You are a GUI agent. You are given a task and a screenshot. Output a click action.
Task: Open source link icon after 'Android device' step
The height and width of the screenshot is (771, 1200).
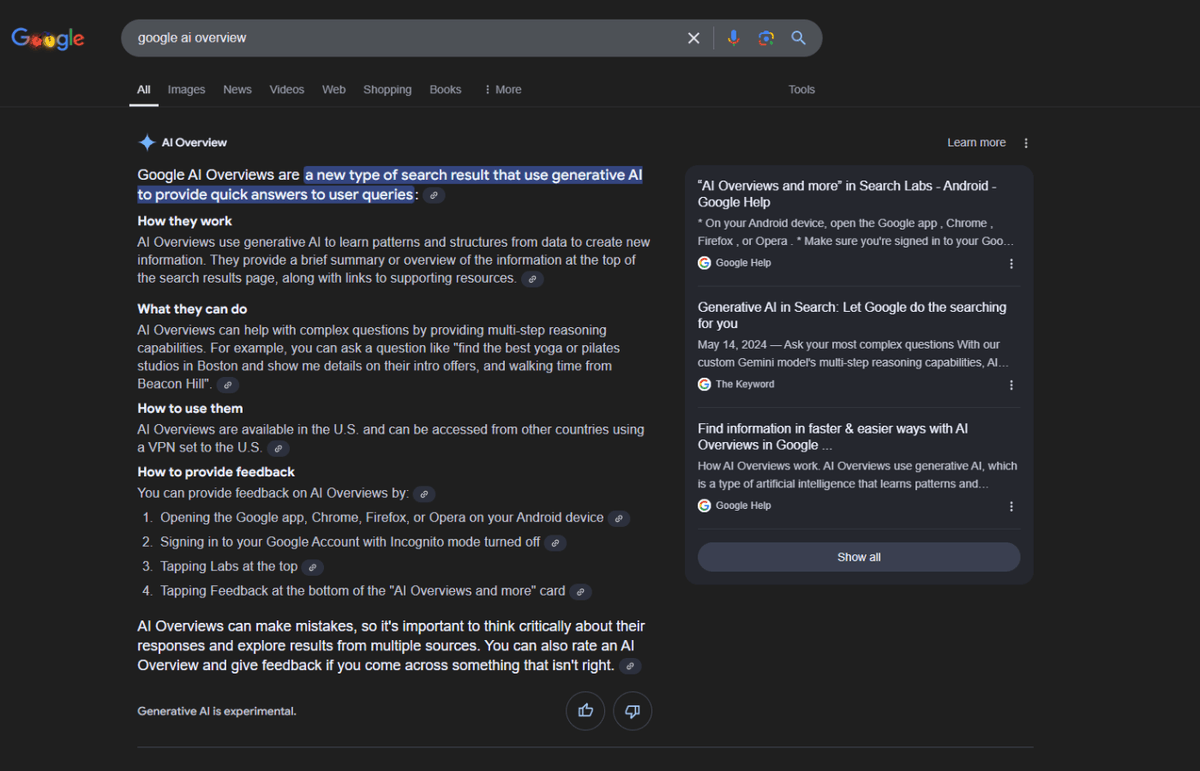619,519
